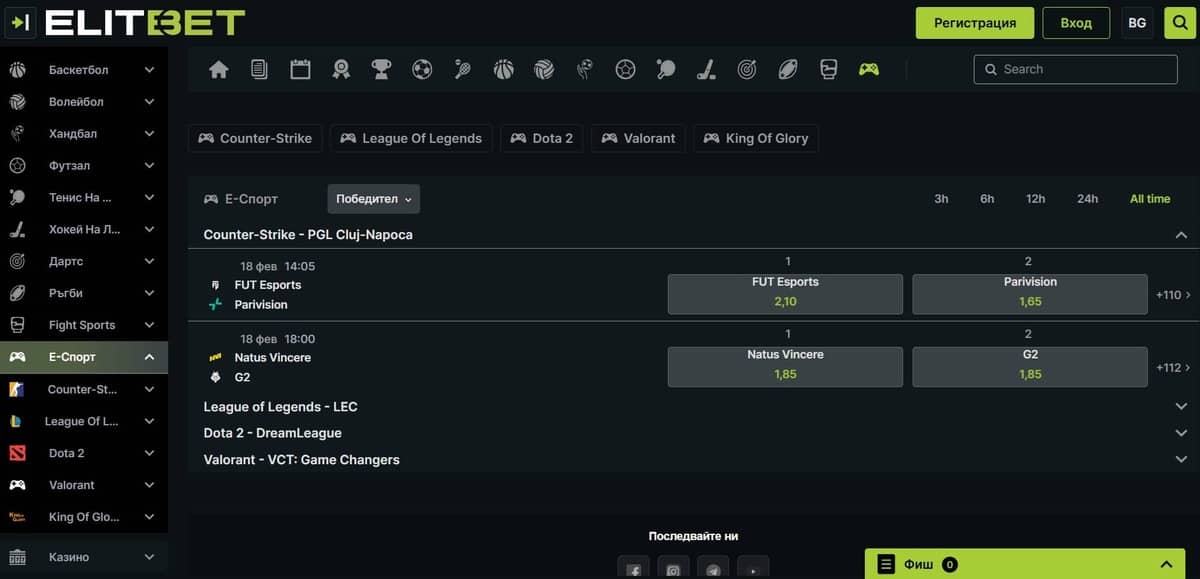This screenshot has height=579, width=1200.
Task: Expand the Казино sidebar chevron
Action: point(149,557)
